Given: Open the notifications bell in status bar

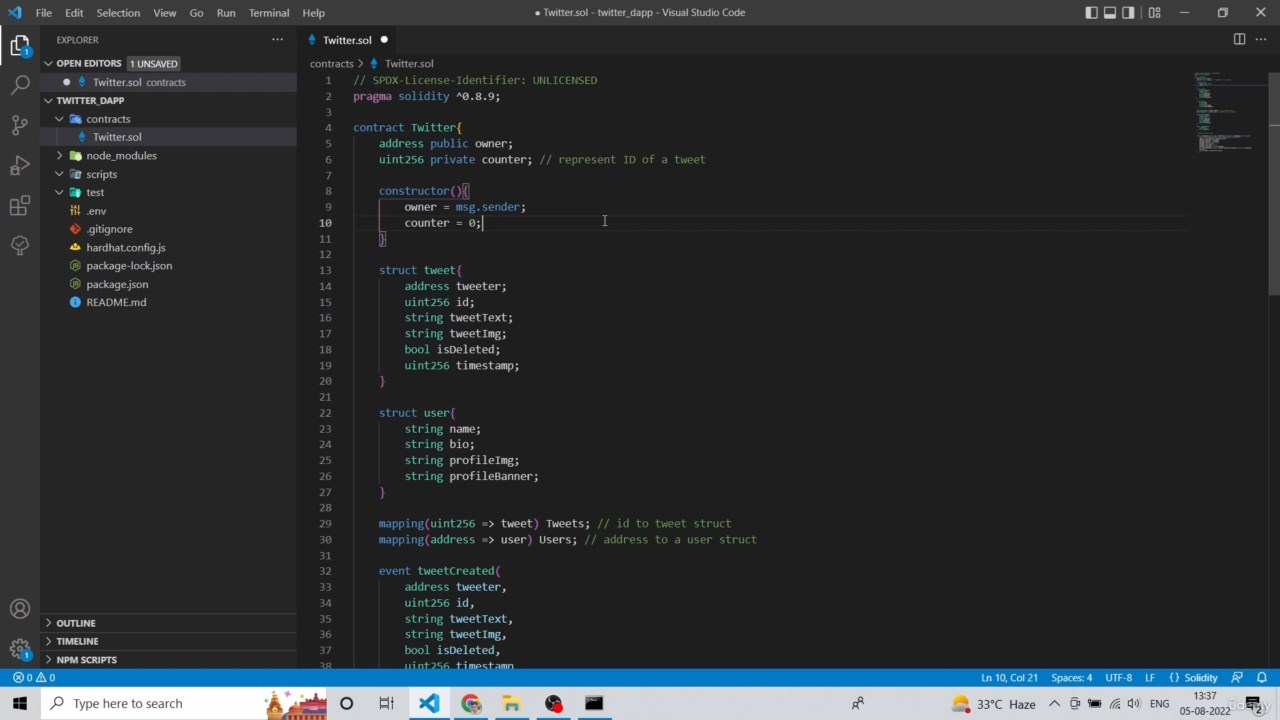Looking at the screenshot, I should (1262, 677).
